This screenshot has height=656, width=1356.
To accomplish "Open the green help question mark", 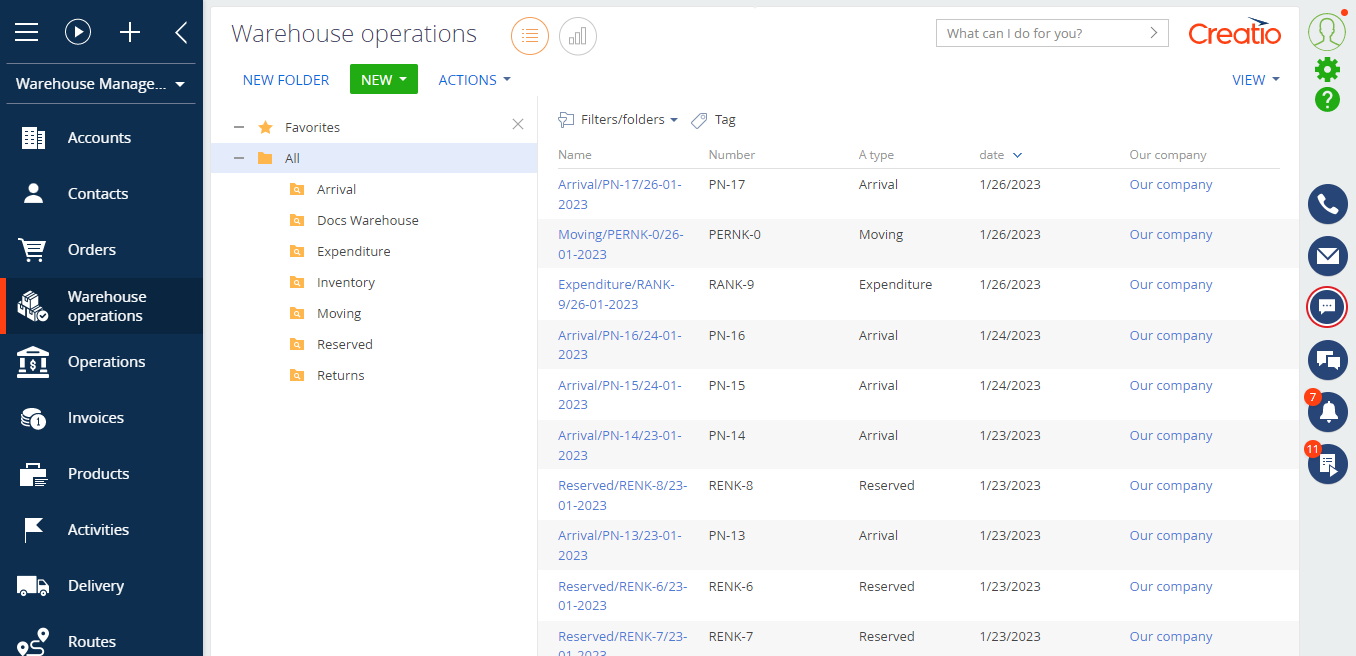I will click(x=1327, y=99).
